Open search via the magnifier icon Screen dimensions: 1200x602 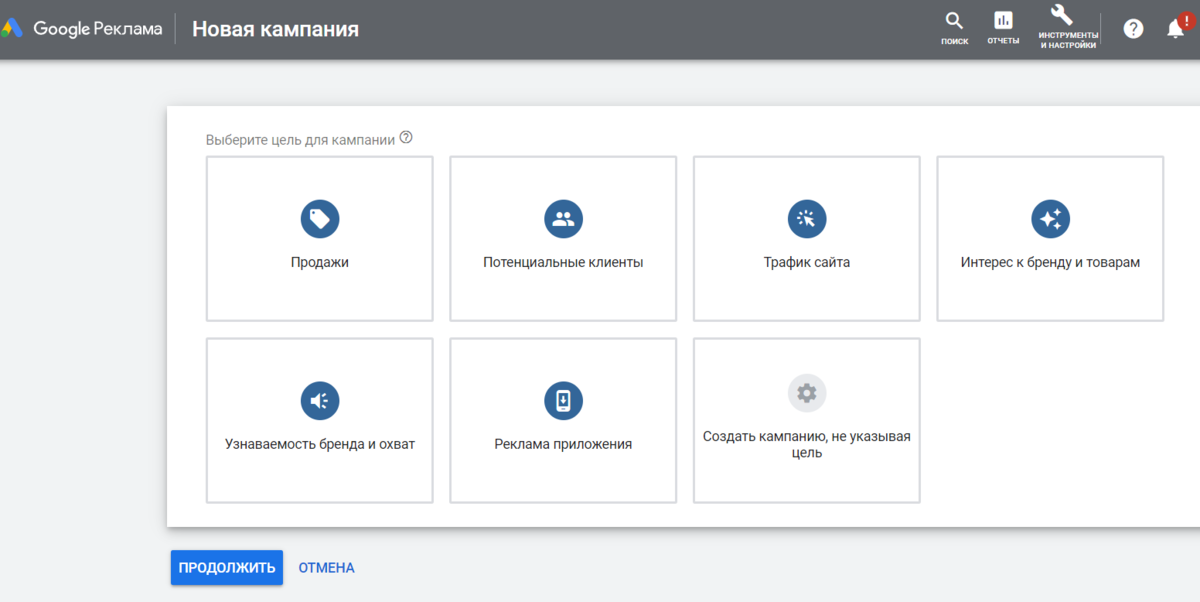(x=954, y=20)
